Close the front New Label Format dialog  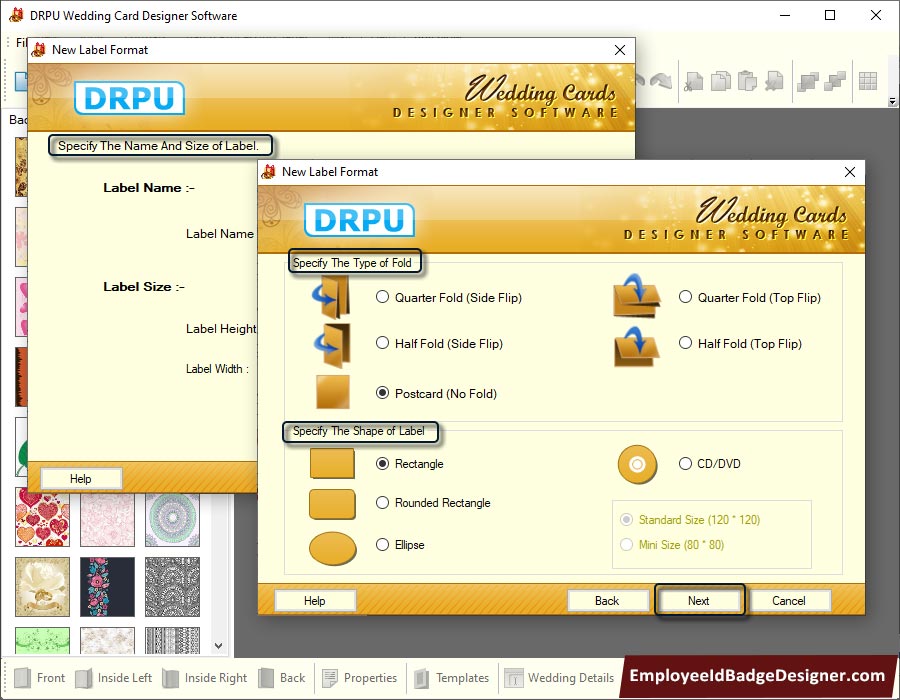pos(850,172)
